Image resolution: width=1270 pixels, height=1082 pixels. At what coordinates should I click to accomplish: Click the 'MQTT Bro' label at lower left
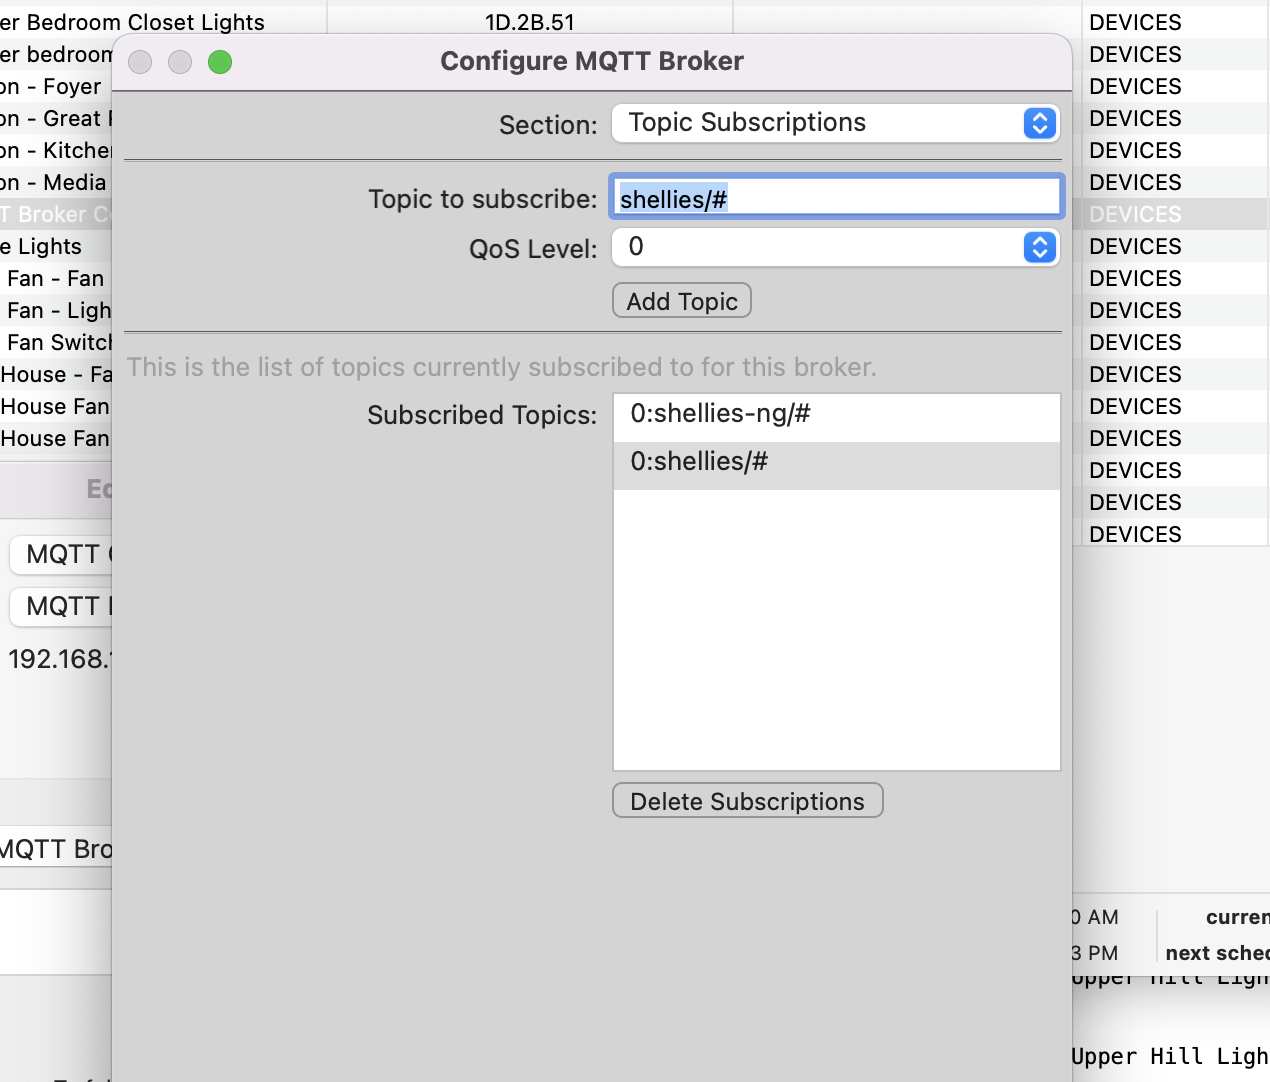[56, 849]
